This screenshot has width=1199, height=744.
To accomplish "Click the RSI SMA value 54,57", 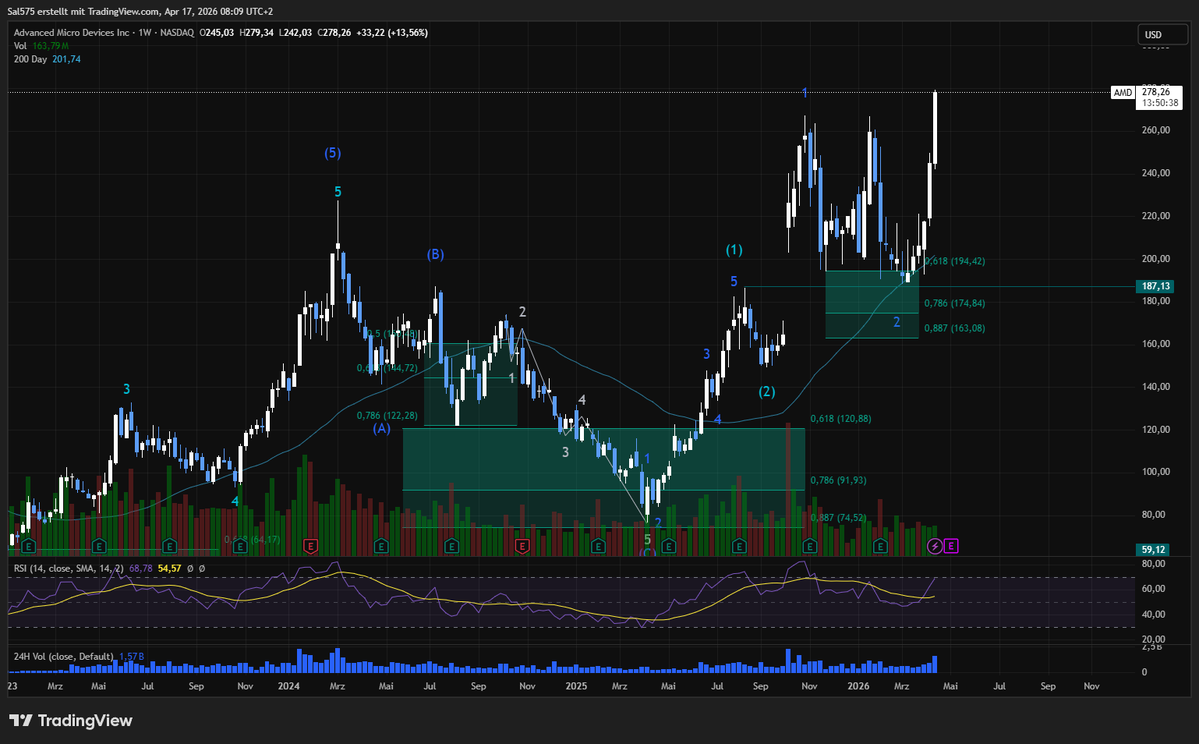I will (x=170, y=568).
